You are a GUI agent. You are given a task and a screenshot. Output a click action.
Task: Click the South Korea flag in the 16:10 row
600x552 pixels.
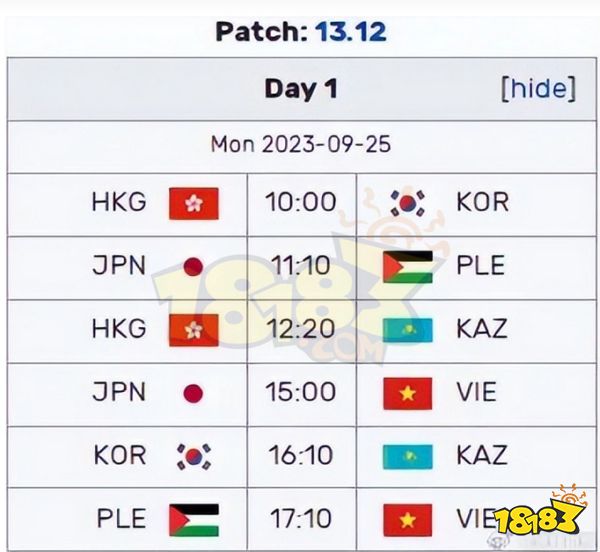tap(194, 456)
